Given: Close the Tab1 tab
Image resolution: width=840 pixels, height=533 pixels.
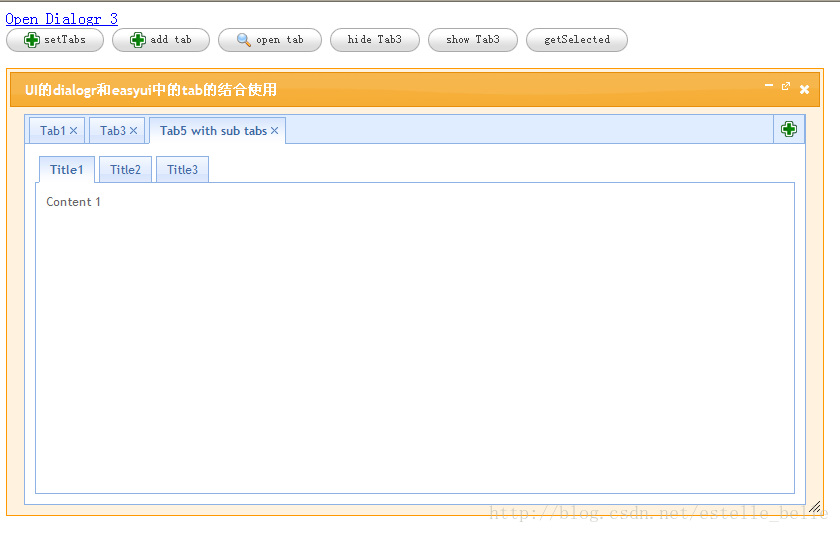Looking at the screenshot, I should (x=73, y=131).
